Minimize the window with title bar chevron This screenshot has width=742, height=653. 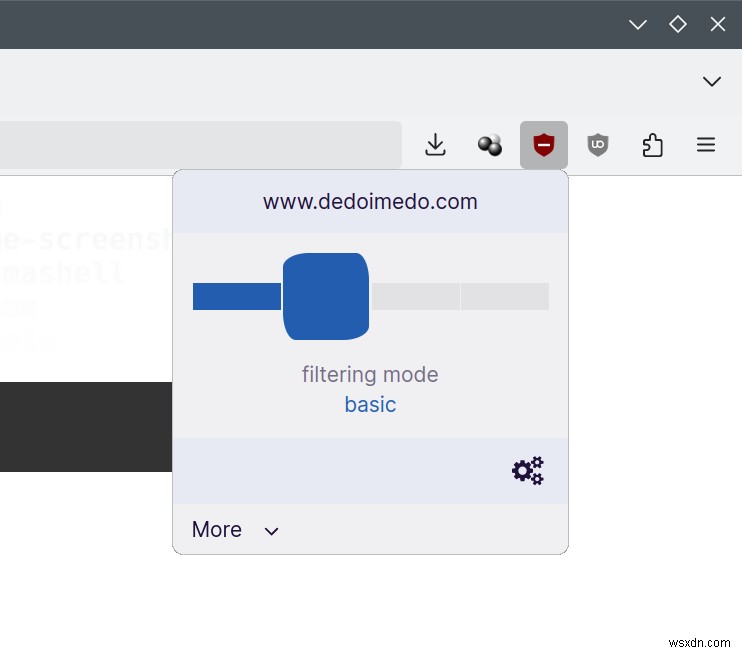(637, 24)
